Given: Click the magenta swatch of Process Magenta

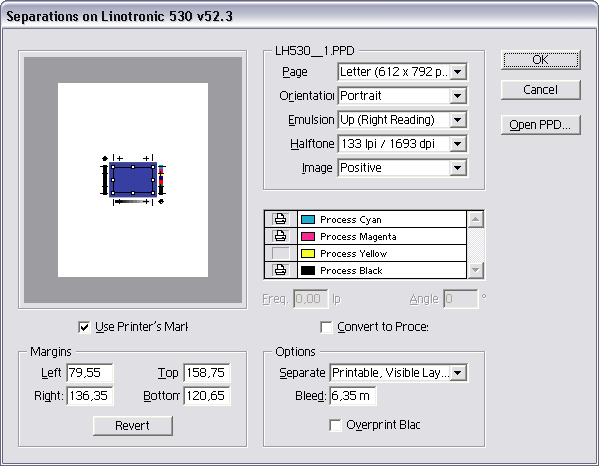Looking at the screenshot, I should (x=308, y=236).
